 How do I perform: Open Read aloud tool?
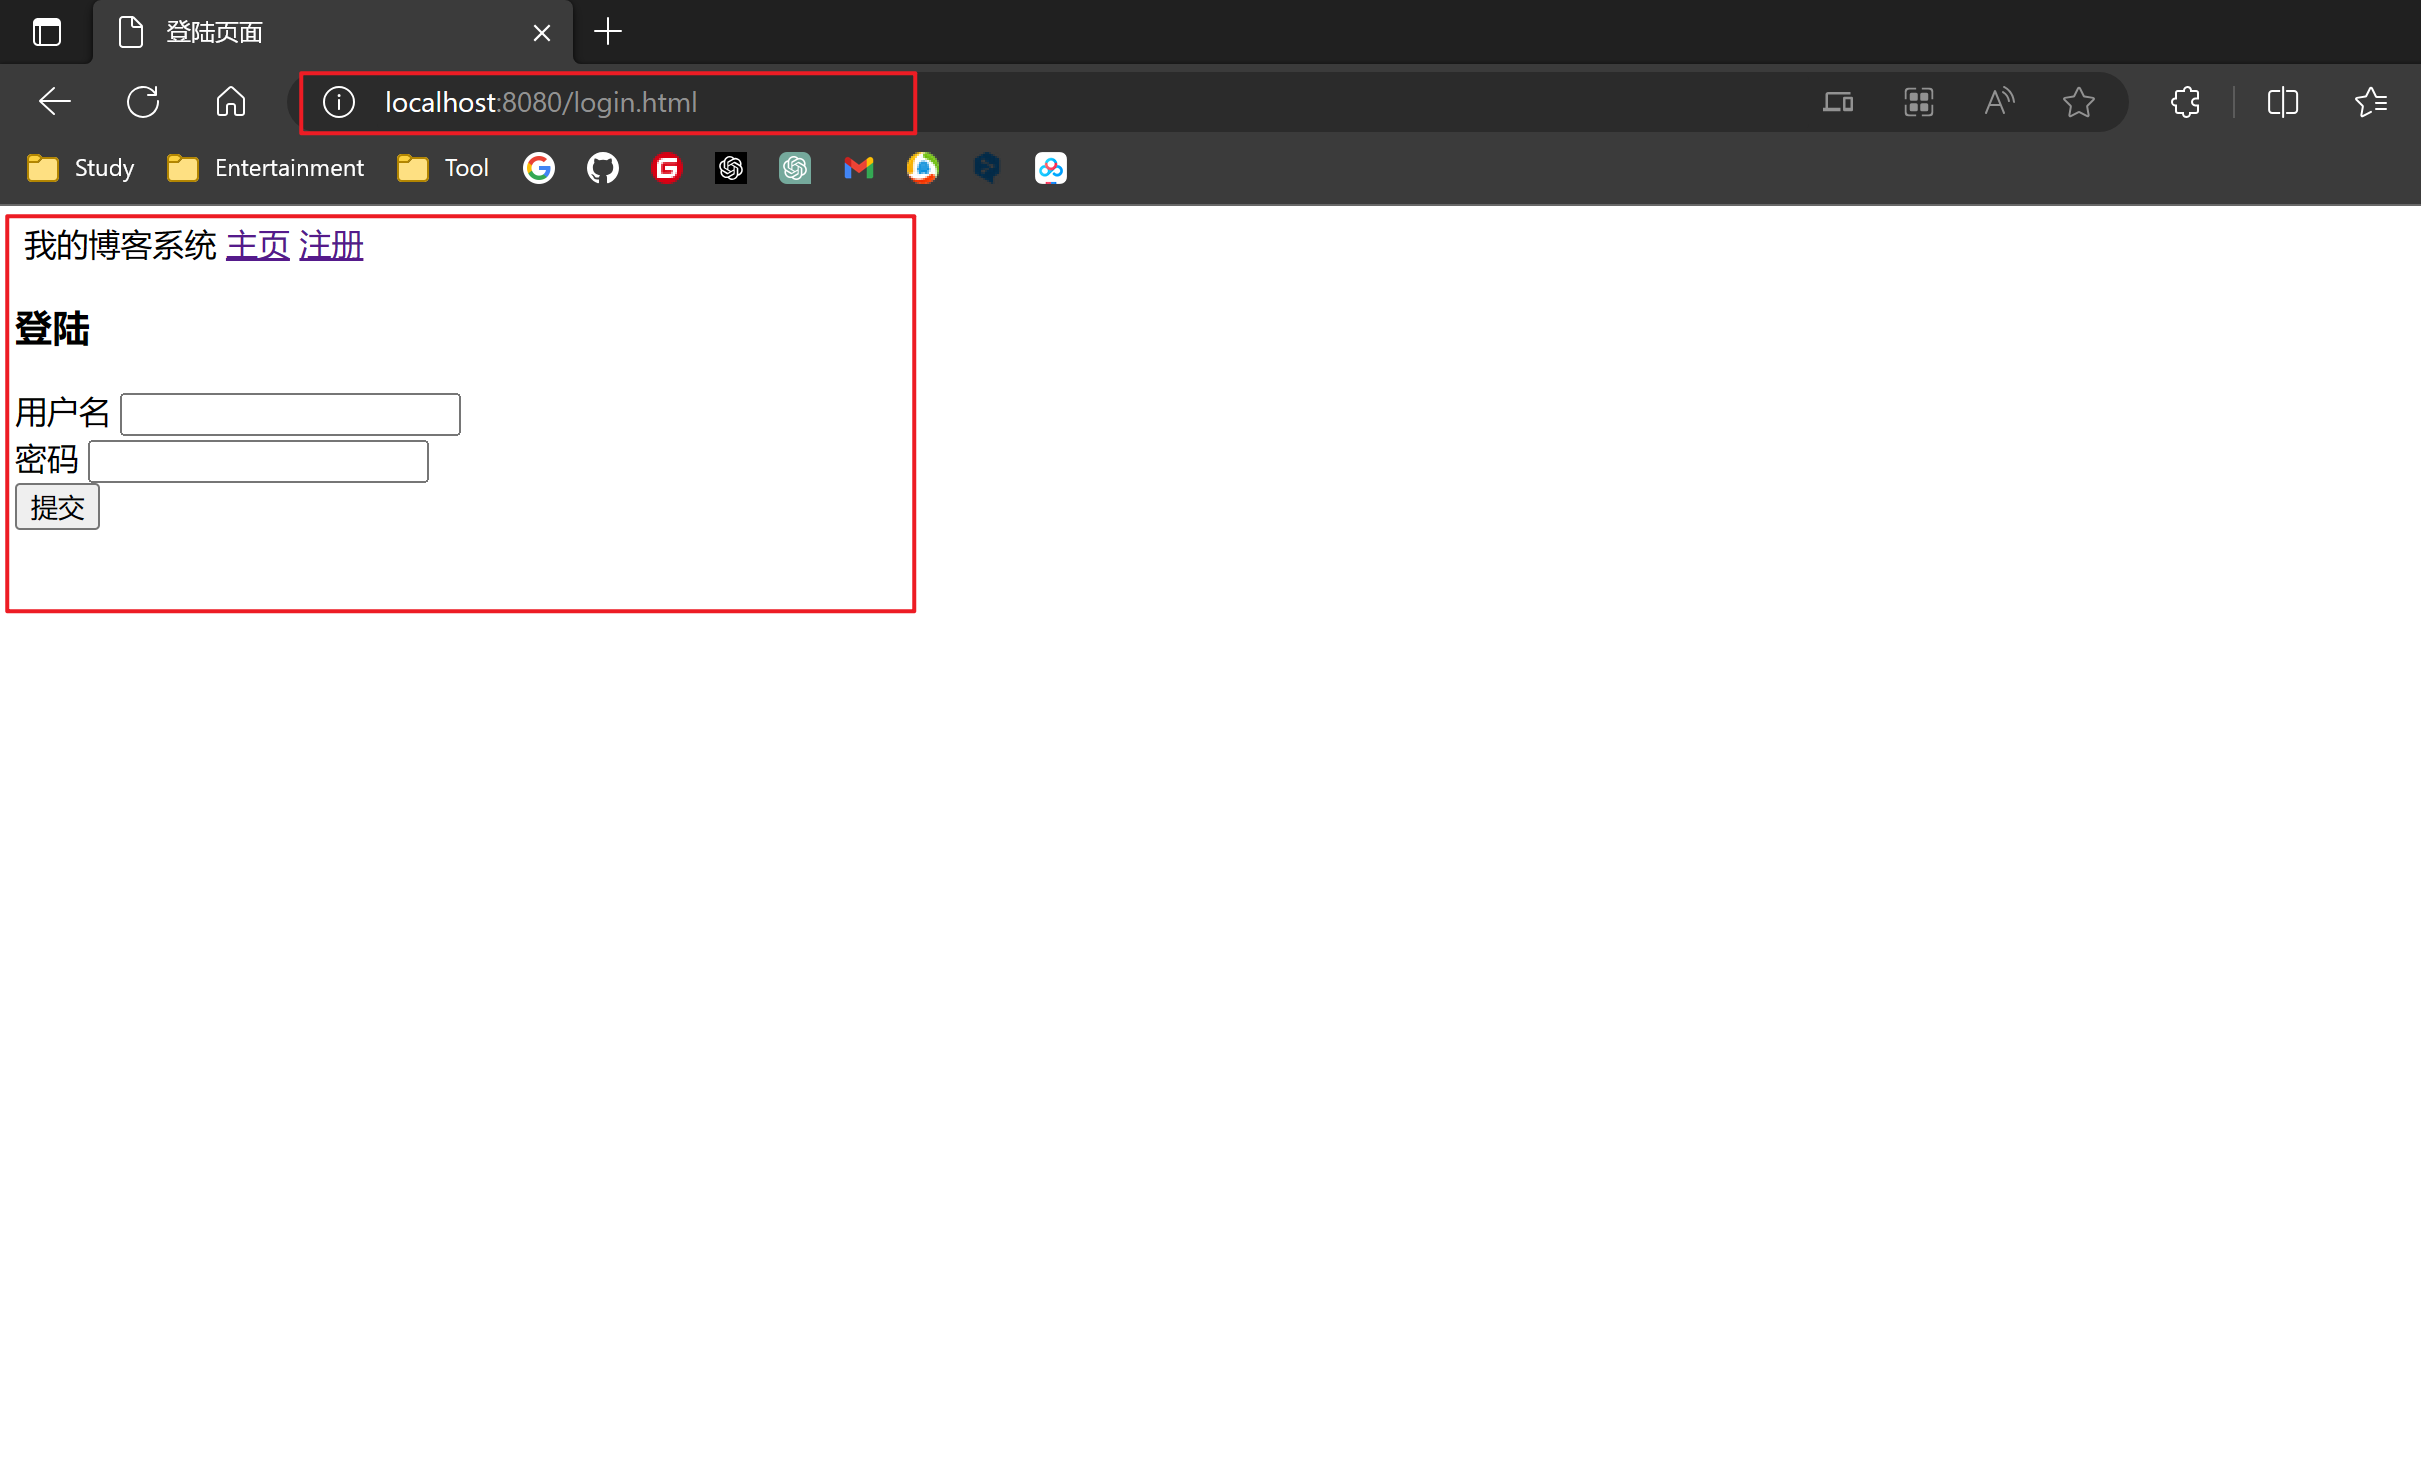click(1998, 101)
